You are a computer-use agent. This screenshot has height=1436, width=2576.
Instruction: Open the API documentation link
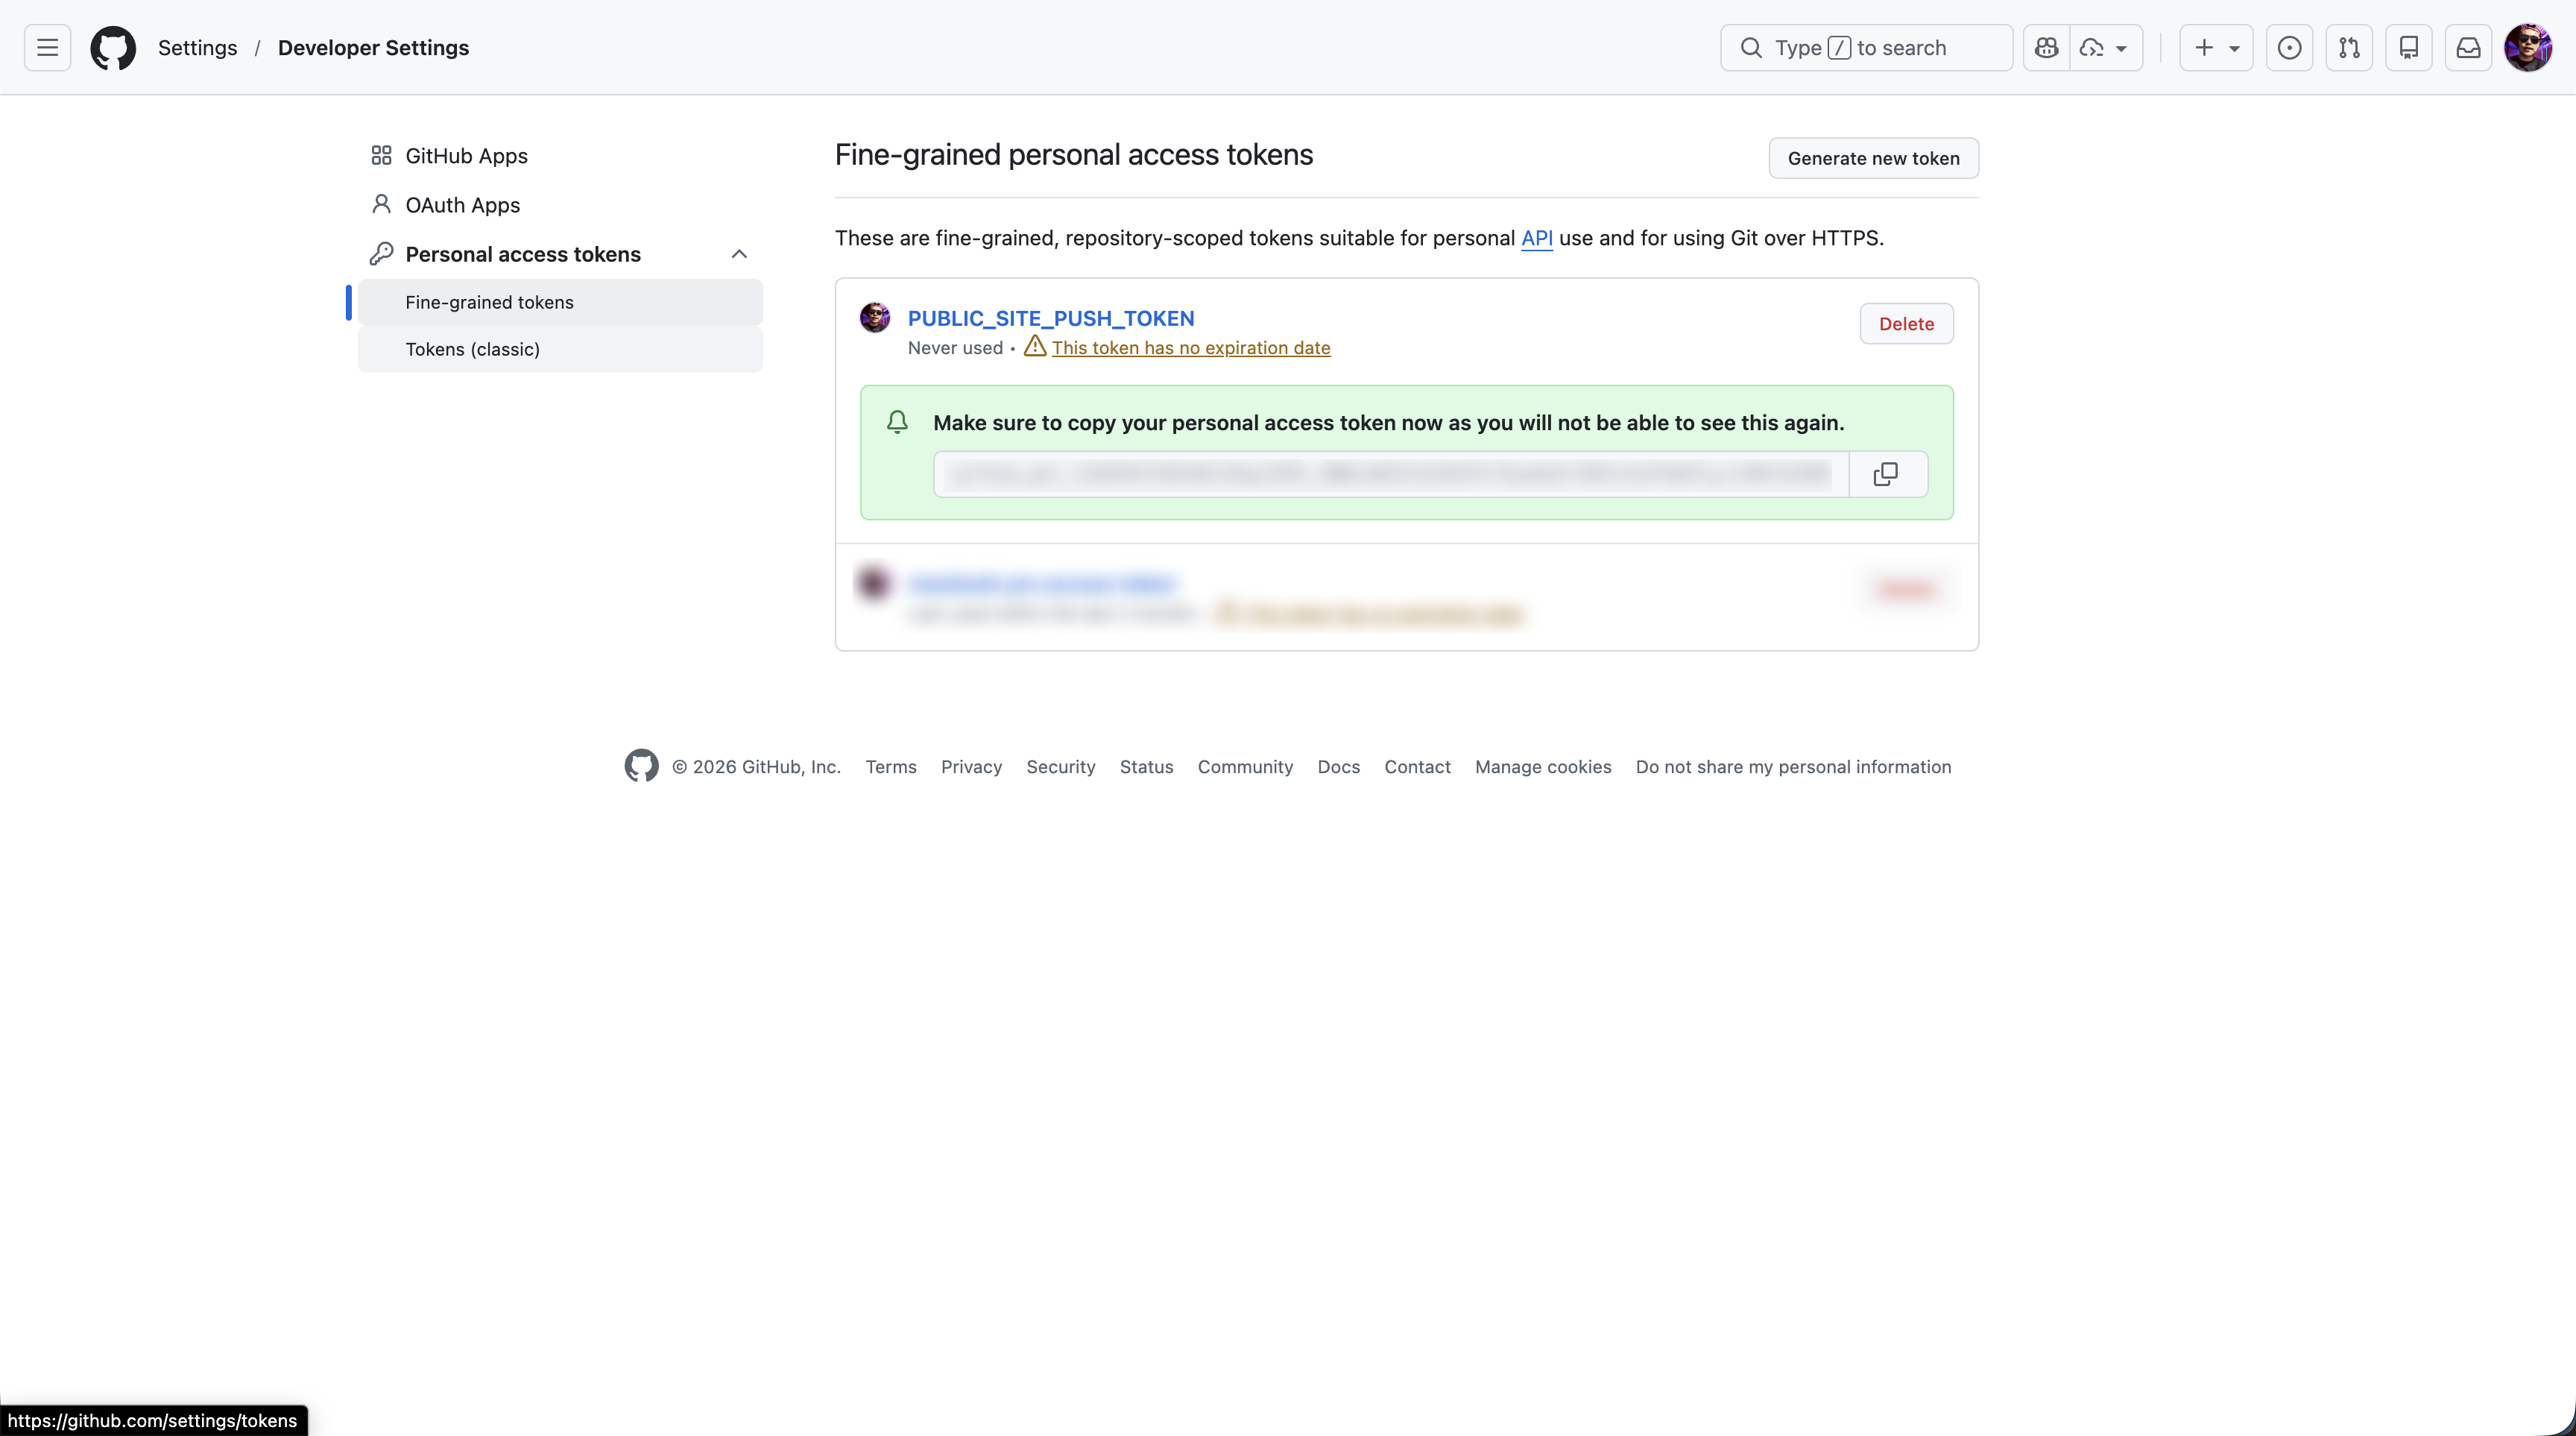[x=1537, y=238]
